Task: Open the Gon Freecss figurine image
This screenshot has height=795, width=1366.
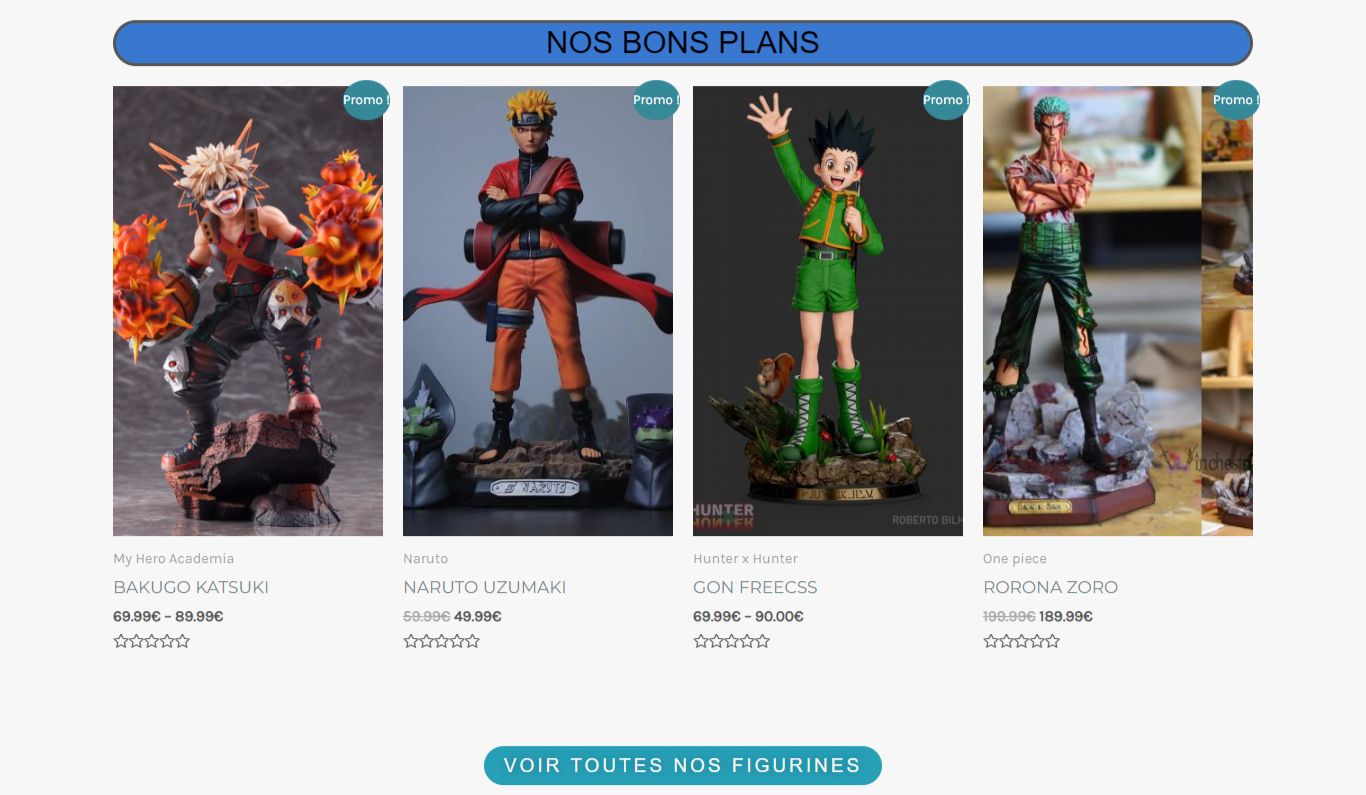Action: tap(828, 311)
